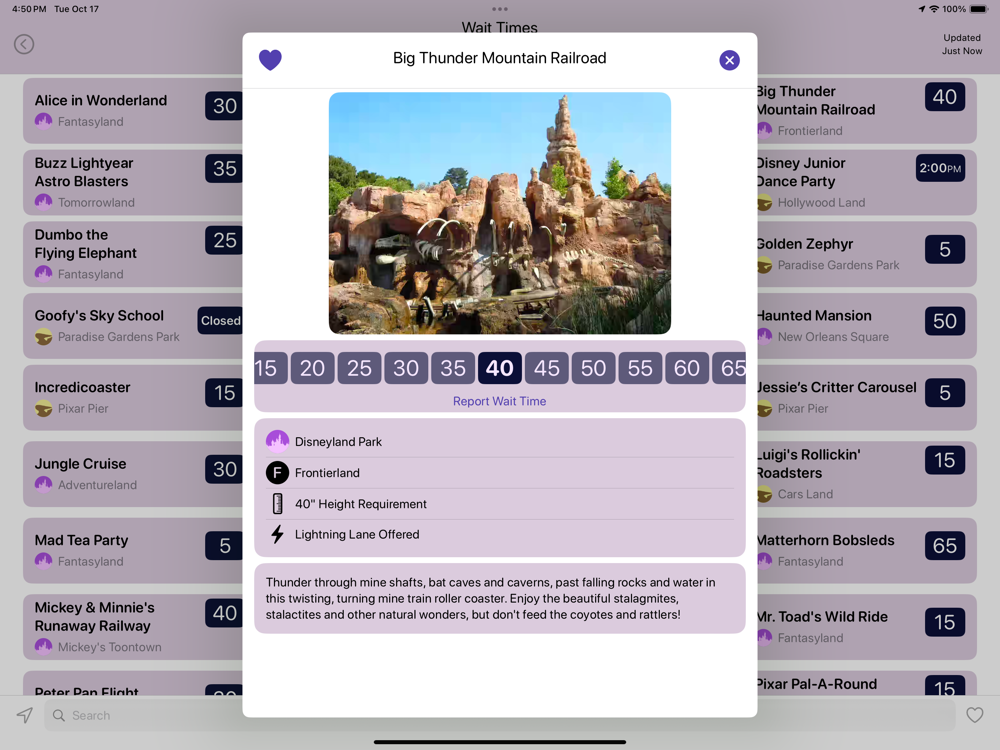
Task: Select 45 minute wait time
Action: point(547,368)
